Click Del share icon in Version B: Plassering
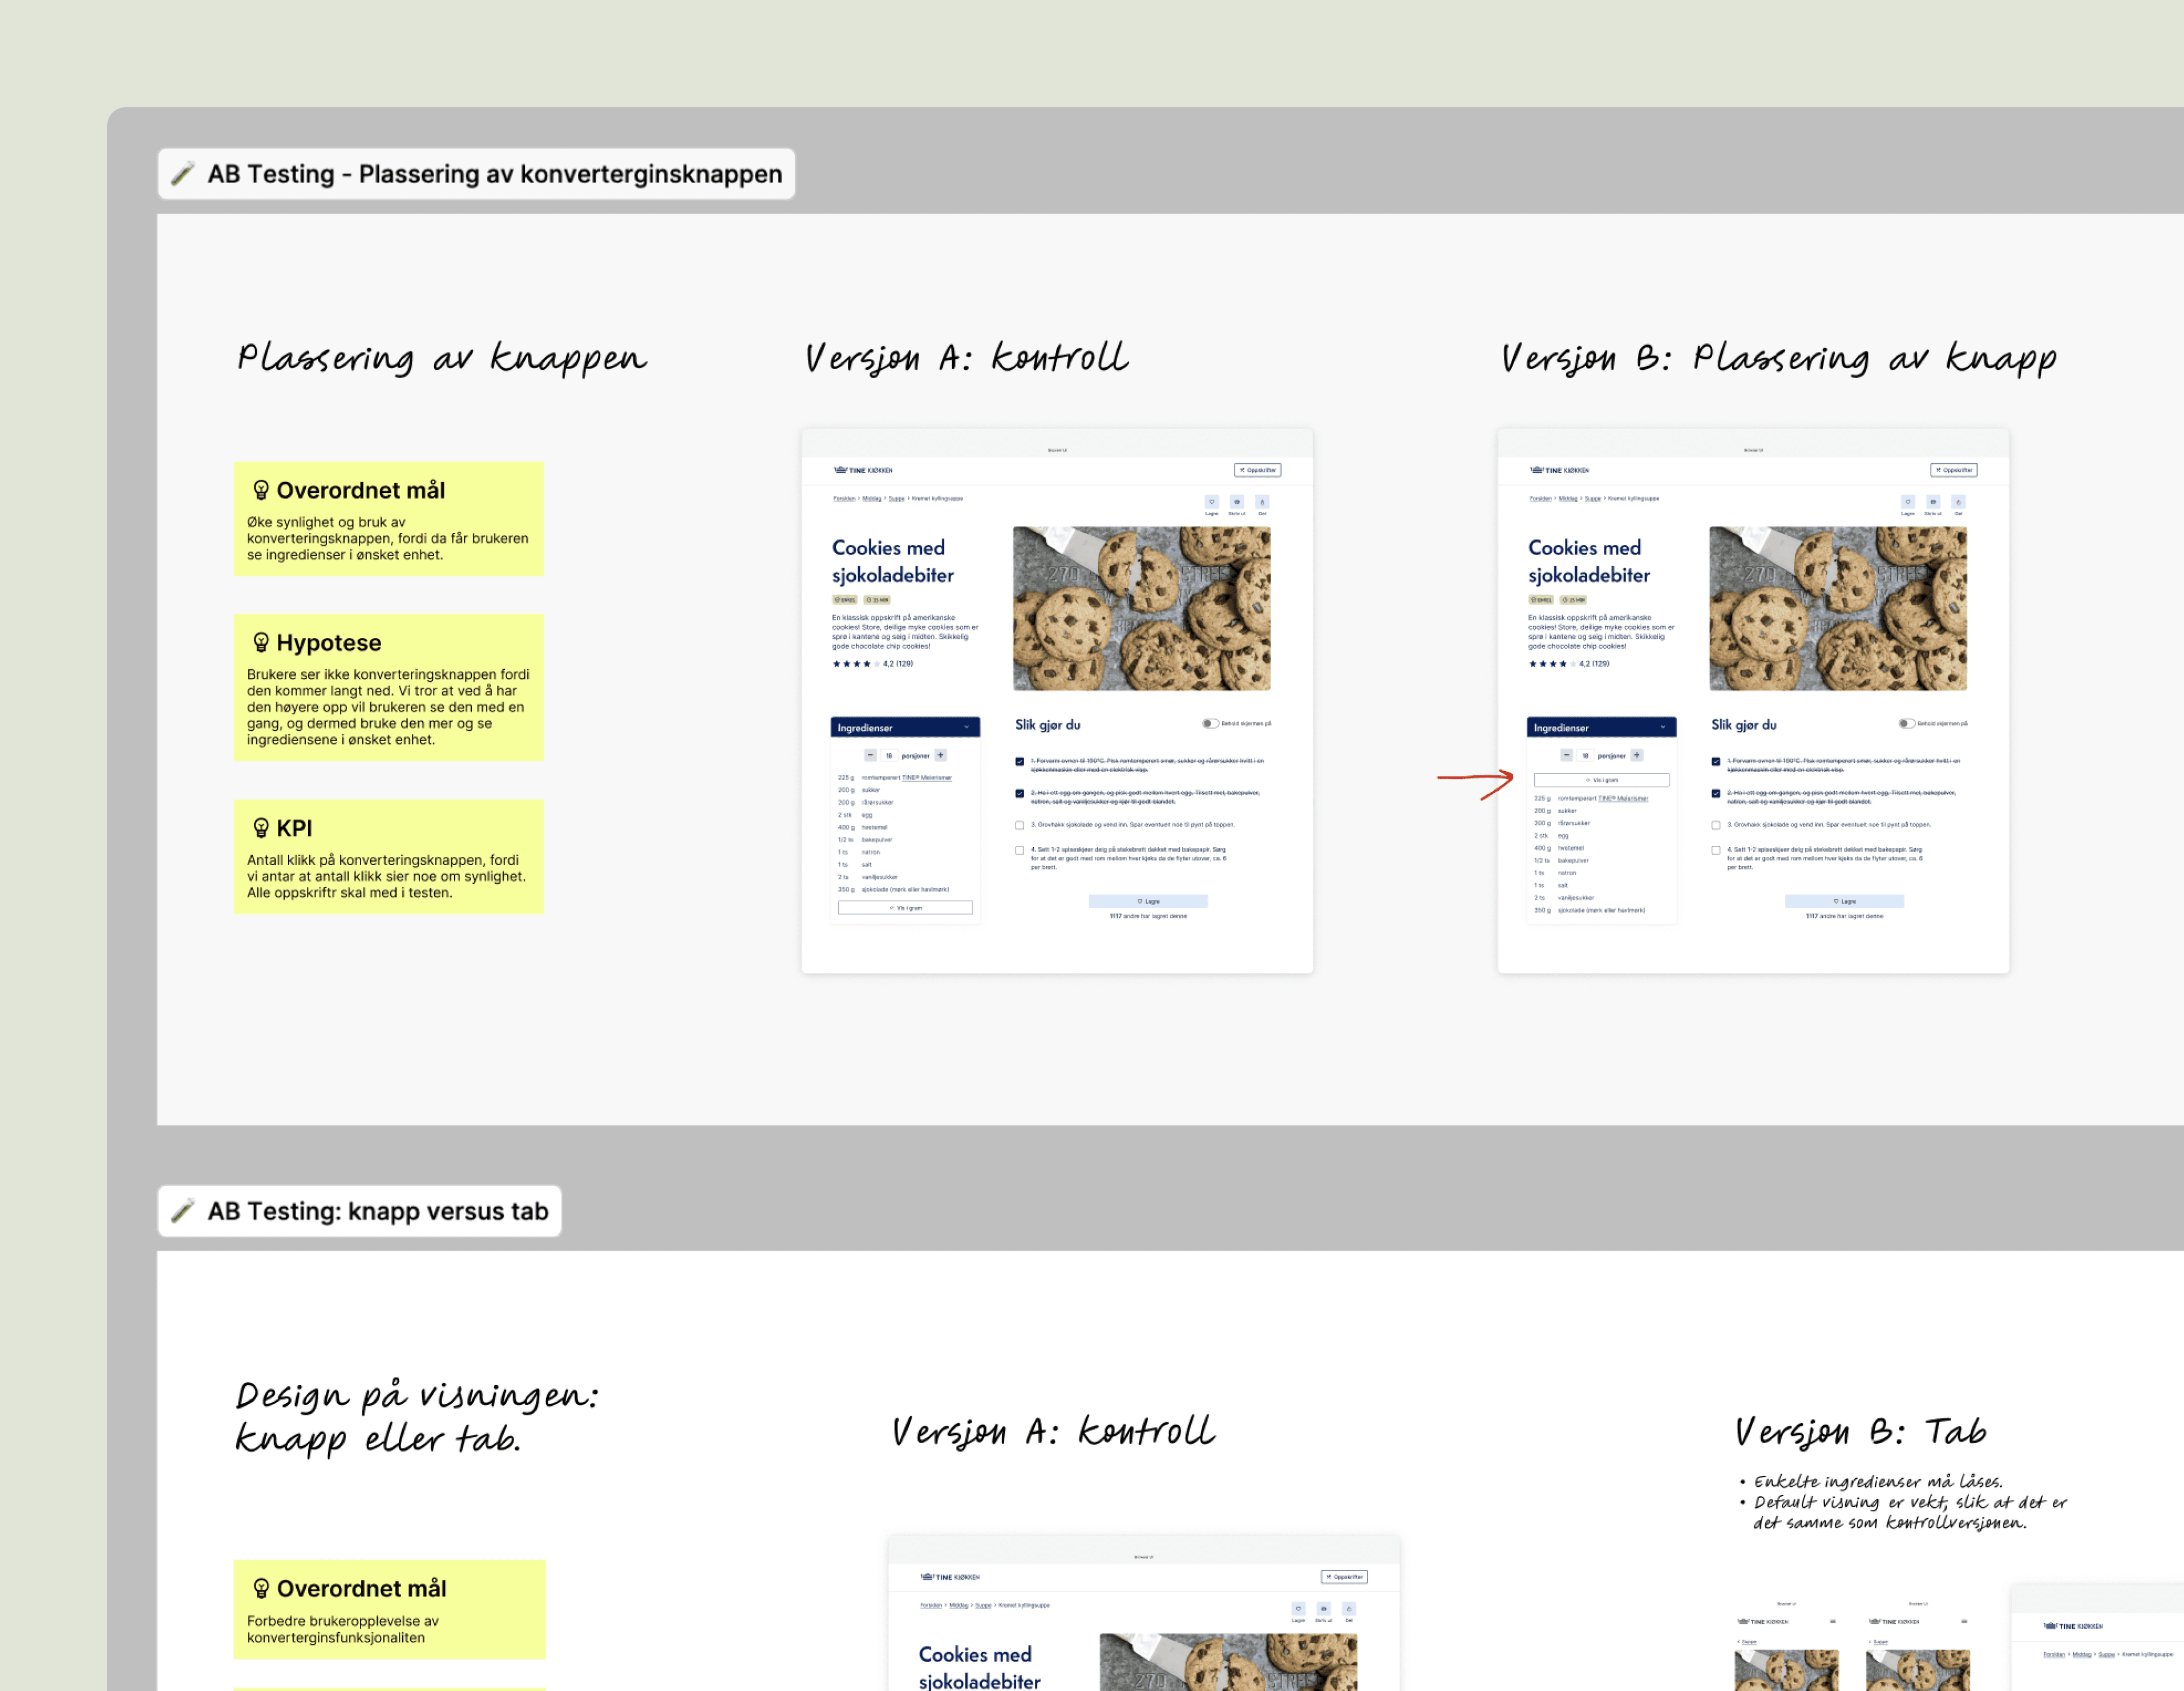This screenshot has width=2184, height=1691. point(1958,502)
